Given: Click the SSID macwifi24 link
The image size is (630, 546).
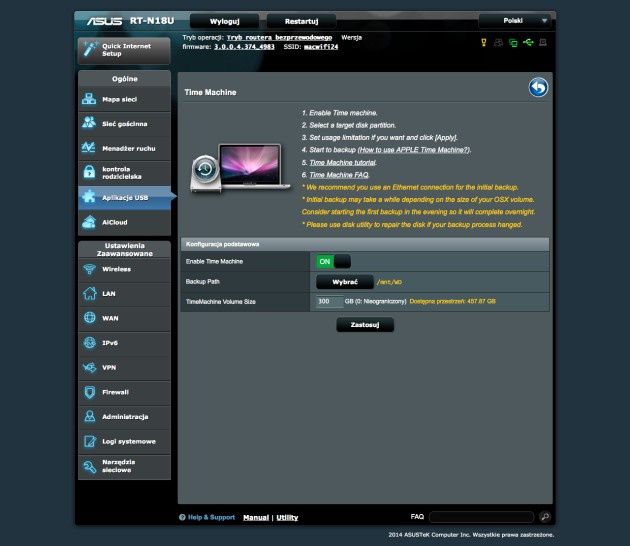Looking at the screenshot, I should coord(321,47).
